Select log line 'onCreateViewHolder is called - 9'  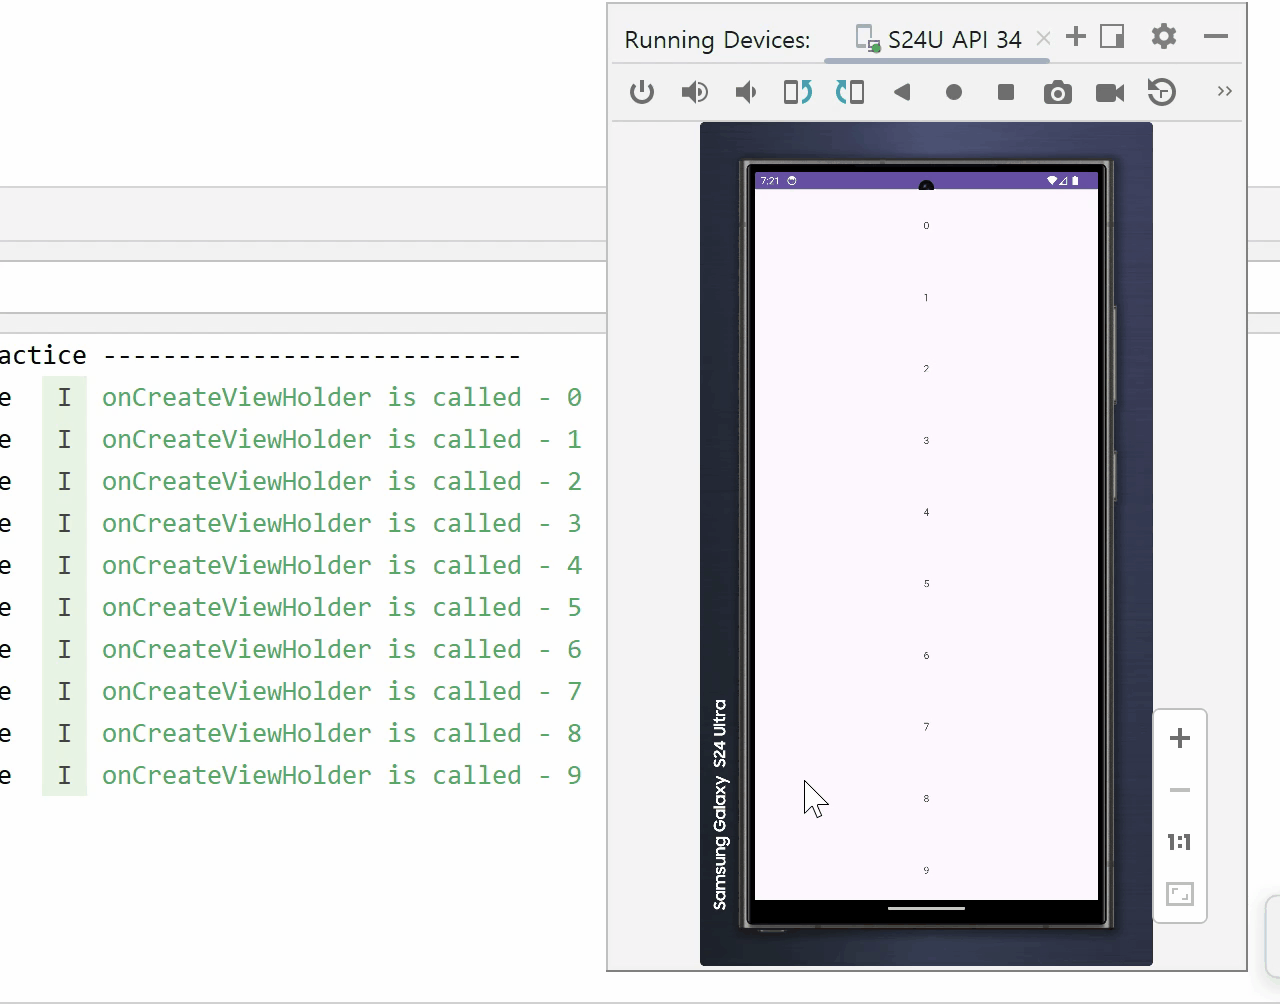click(342, 775)
